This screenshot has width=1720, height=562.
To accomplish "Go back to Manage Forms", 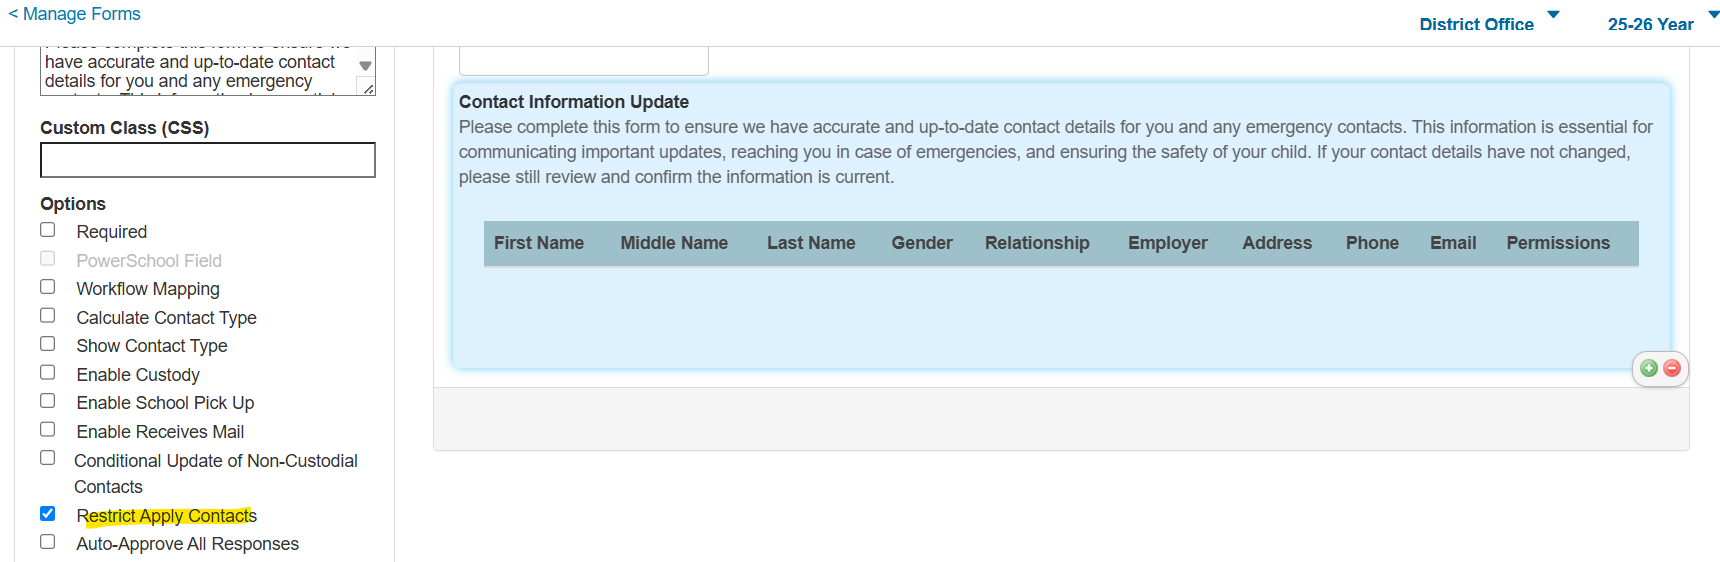I will coord(75,14).
